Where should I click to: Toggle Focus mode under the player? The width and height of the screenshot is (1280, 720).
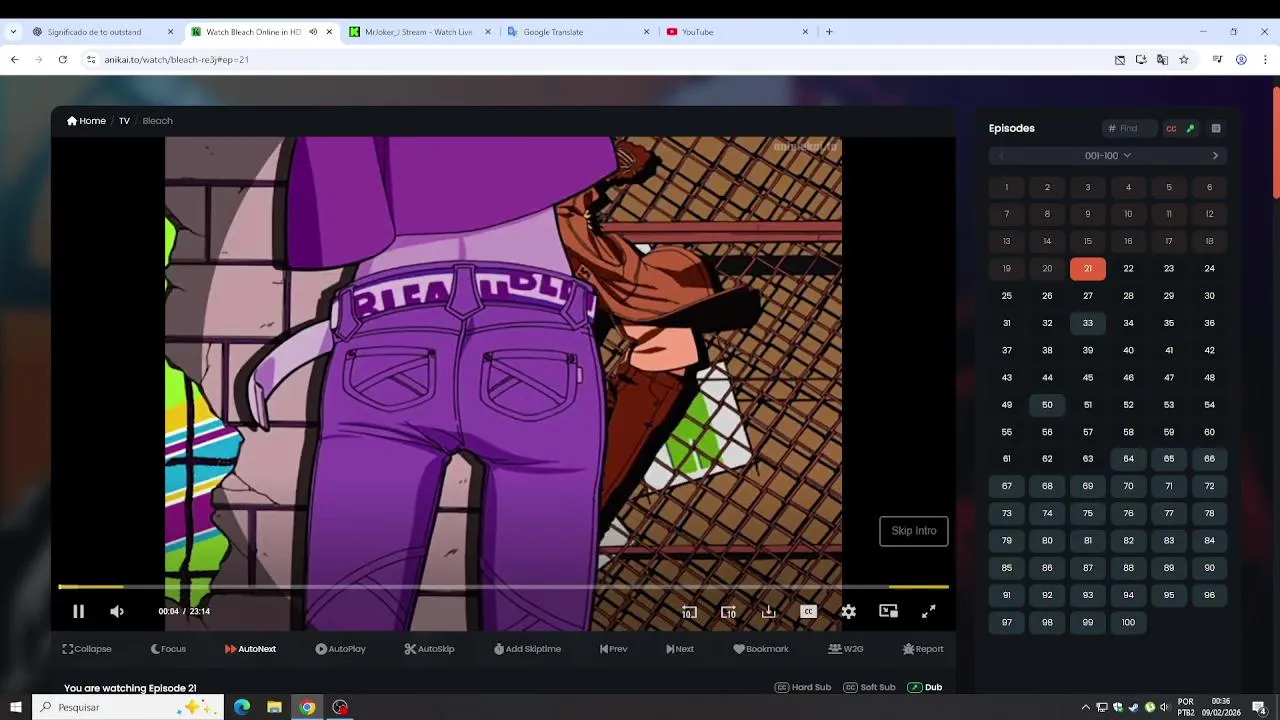click(x=168, y=649)
